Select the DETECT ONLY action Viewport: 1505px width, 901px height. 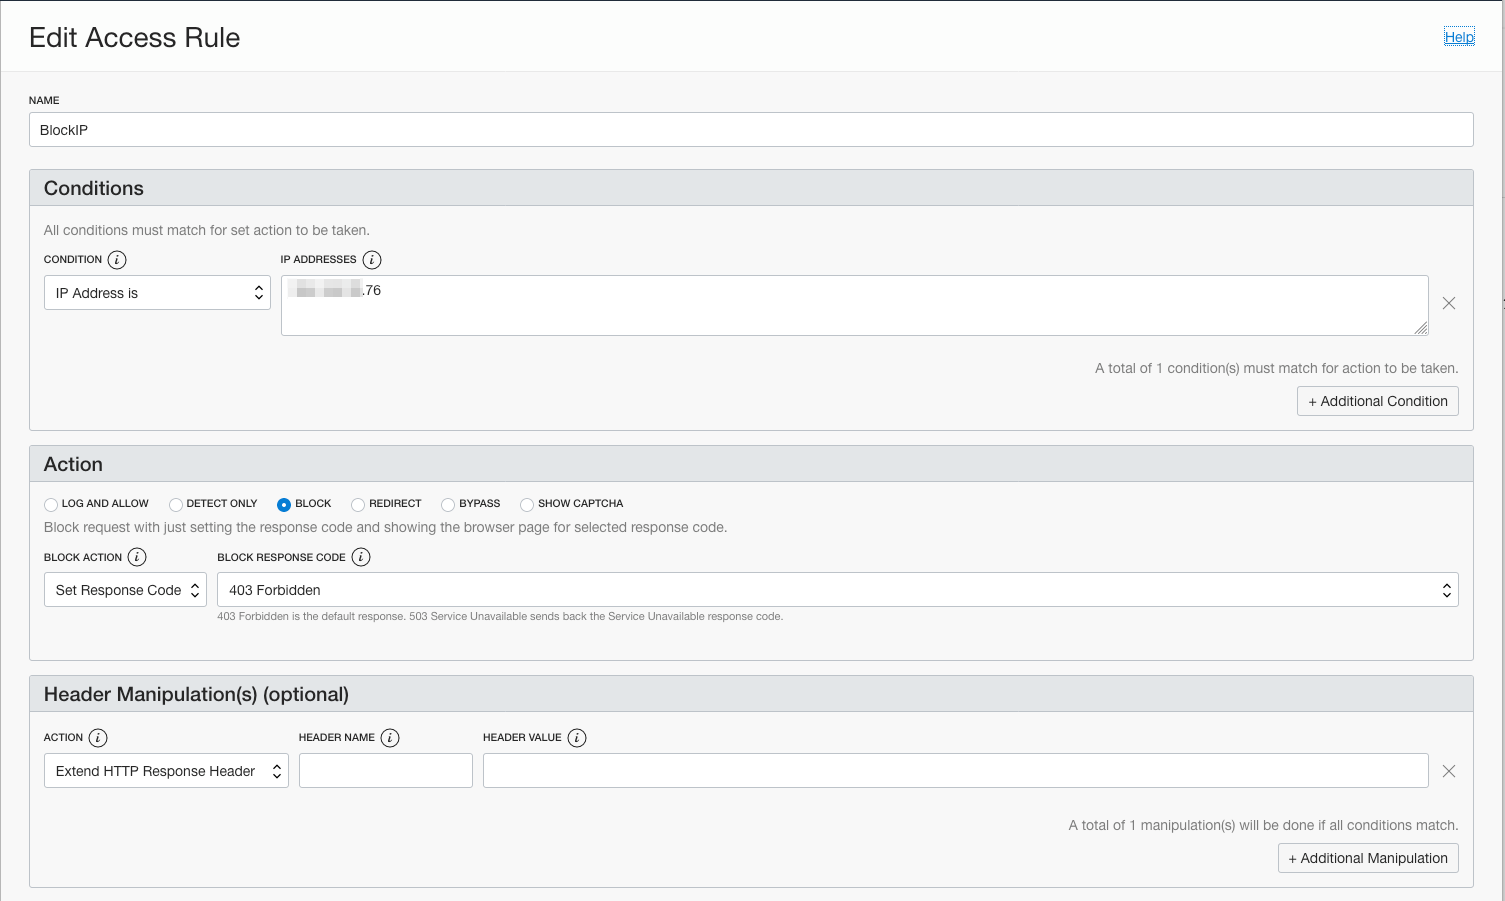pos(176,505)
